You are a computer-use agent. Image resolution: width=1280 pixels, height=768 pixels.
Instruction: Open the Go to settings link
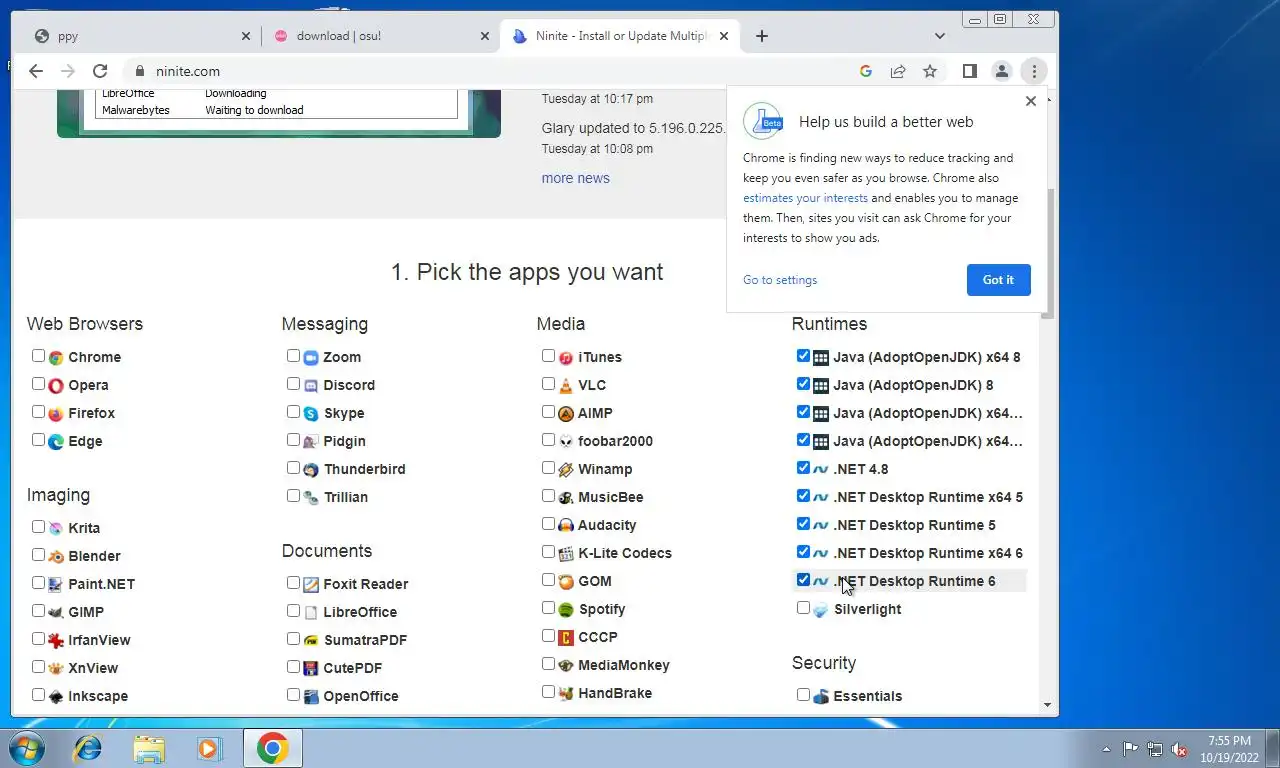pos(780,280)
